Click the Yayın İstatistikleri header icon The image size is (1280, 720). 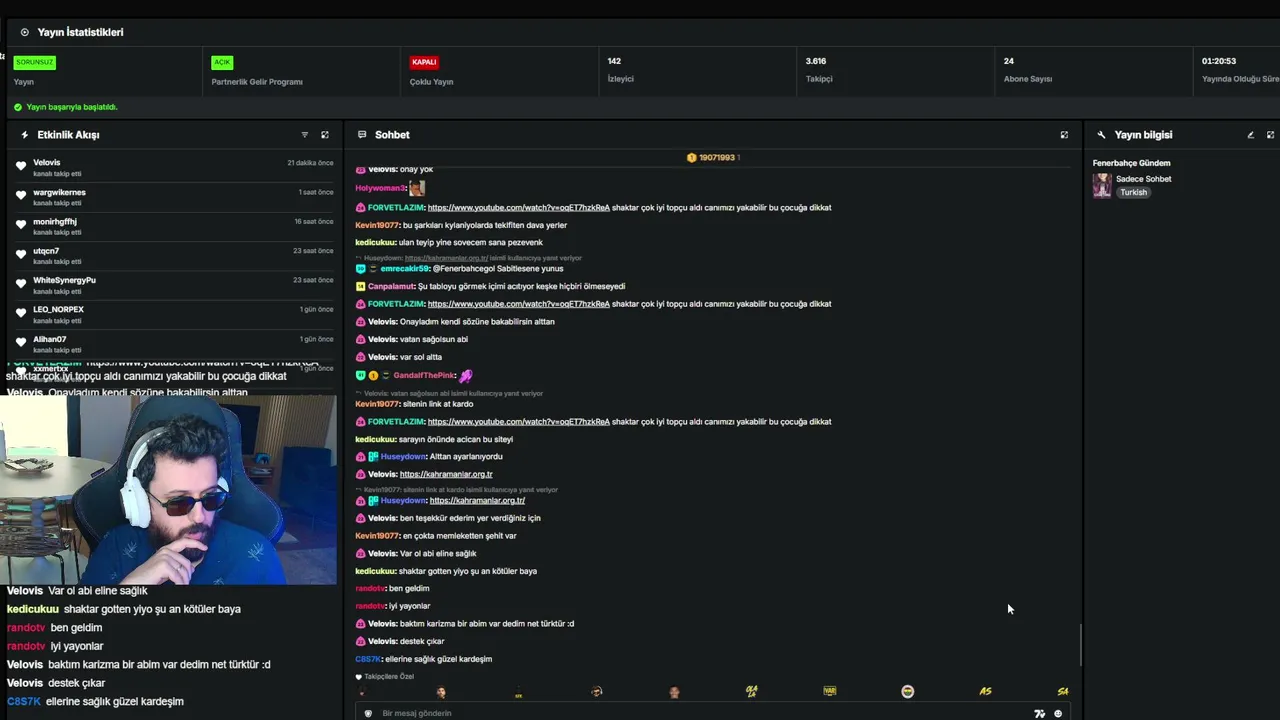click(x=25, y=32)
